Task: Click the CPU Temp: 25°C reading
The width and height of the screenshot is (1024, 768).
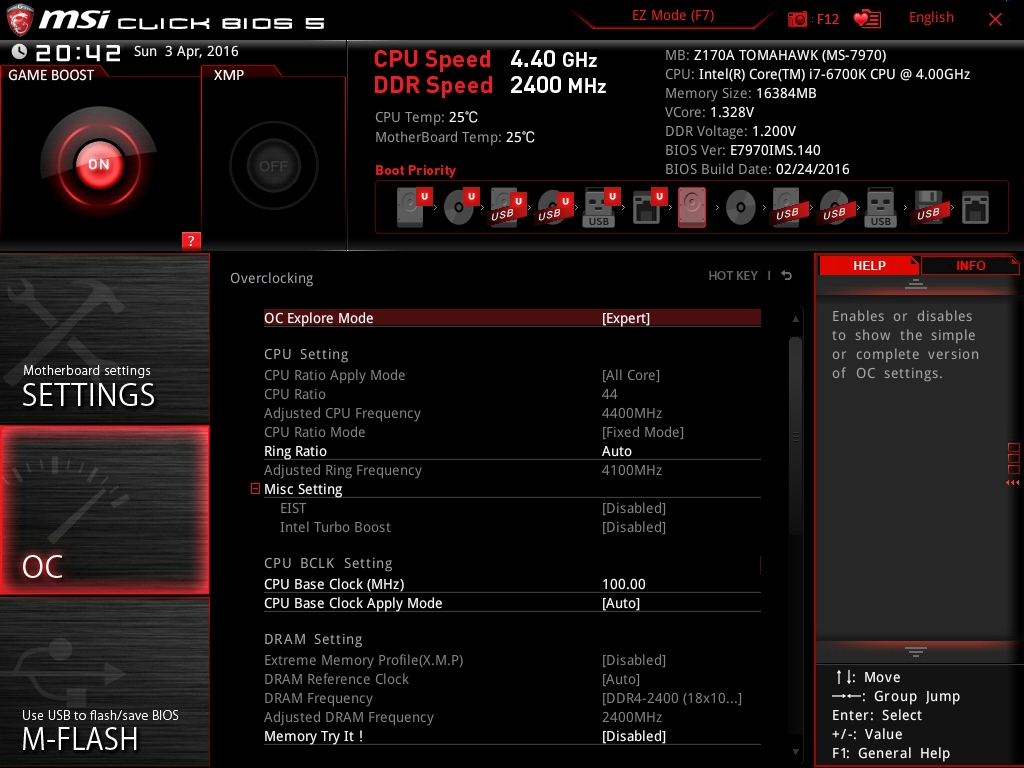Action: (x=426, y=118)
